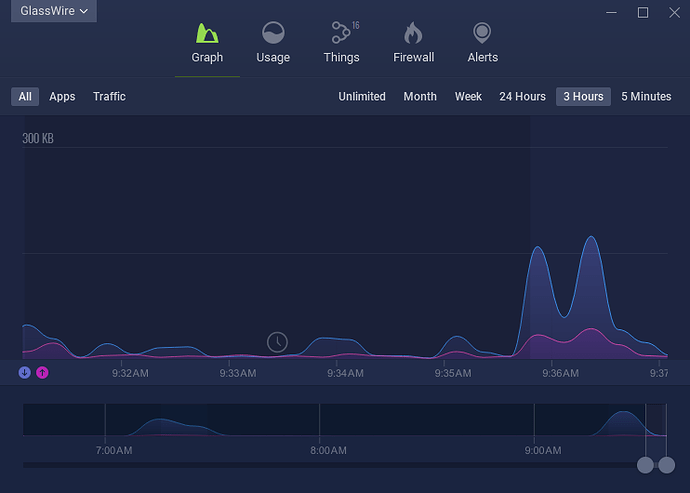This screenshot has width=690, height=493.
Task: Toggle the magenta upload traffic indicator
Action: pos(42,373)
